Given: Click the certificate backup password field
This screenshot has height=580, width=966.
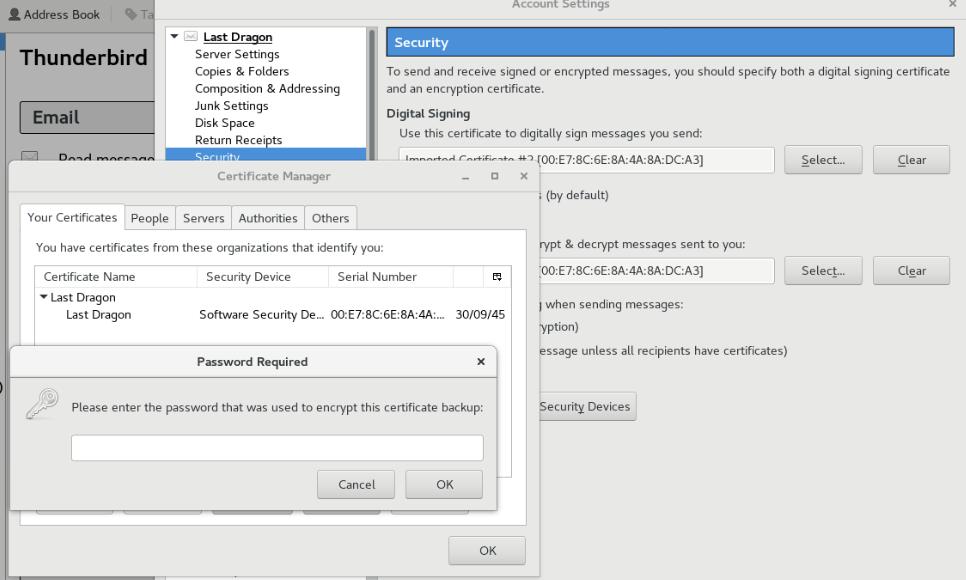Looking at the screenshot, I should [277, 448].
